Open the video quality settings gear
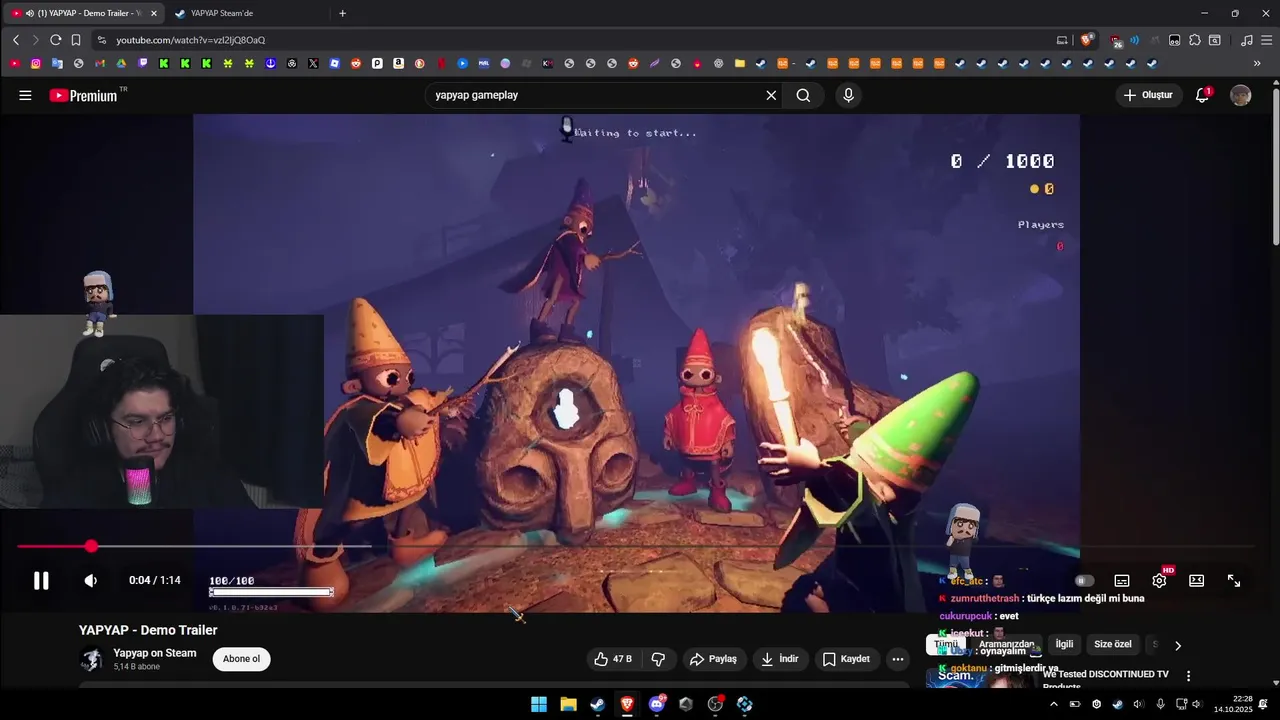Screen dimensions: 1280x720 point(1159,581)
